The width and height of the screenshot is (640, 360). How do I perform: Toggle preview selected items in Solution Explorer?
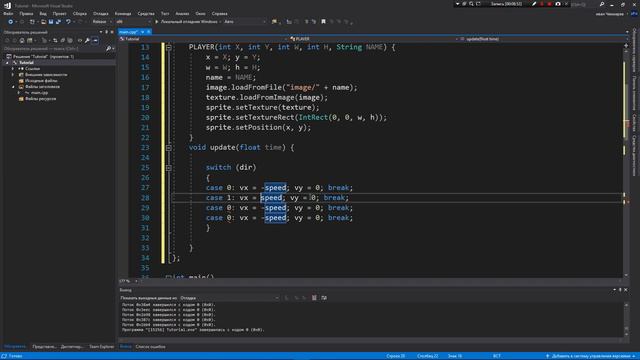click(95, 40)
